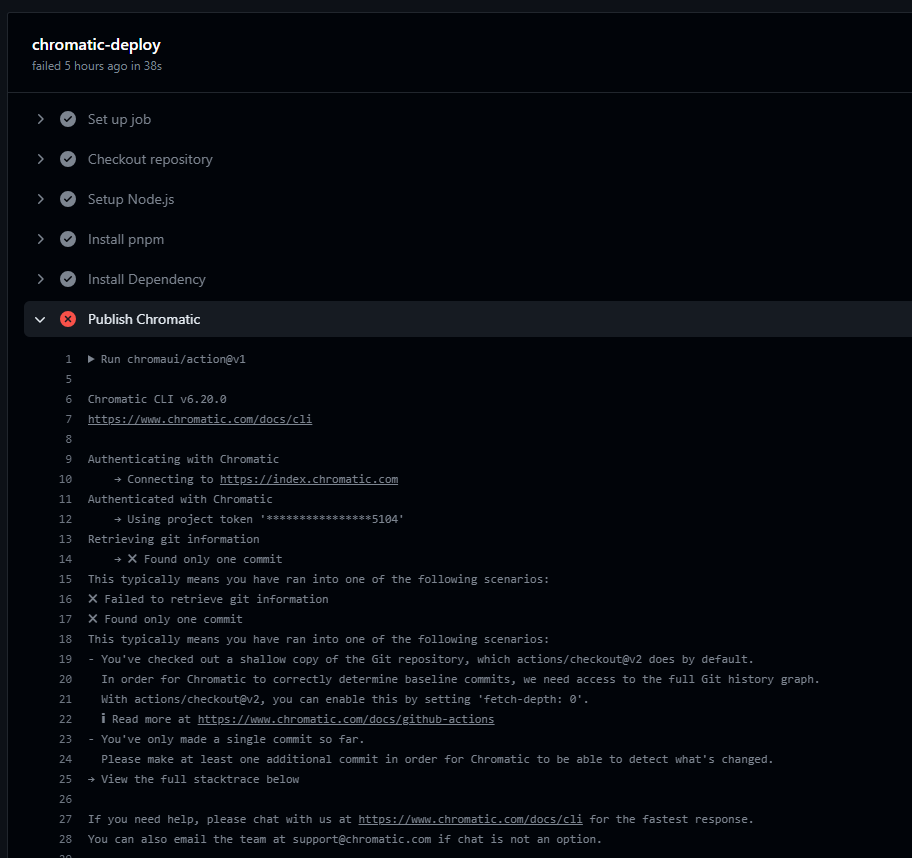This screenshot has height=858, width=912.
Task: Click log line 20 about baseline commits
Action: pos(460,679)
